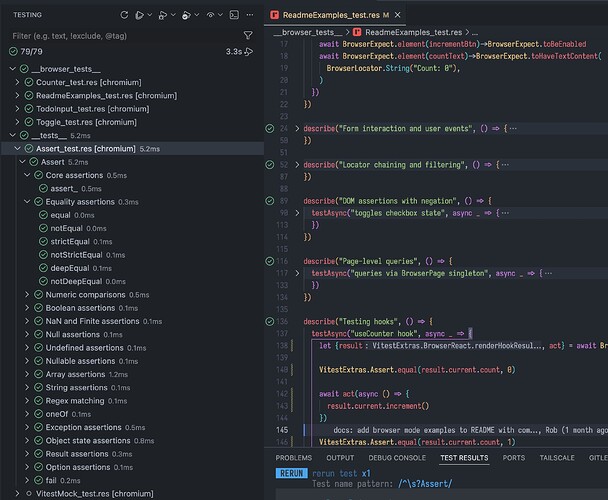Unfold code at line 24 describe
The image size is (608, 500).
coord(297,129)
